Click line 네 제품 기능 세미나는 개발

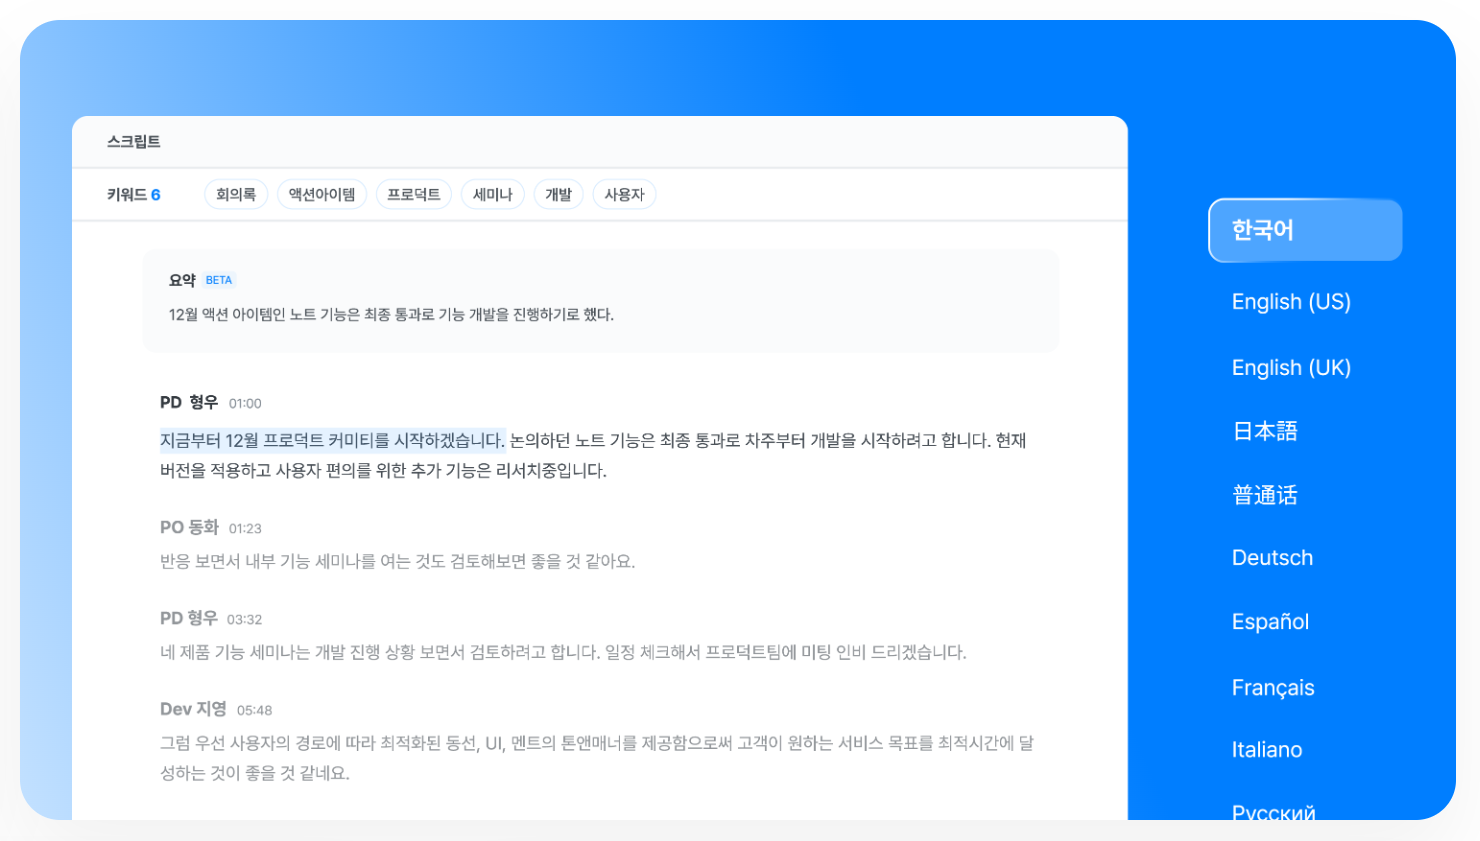[563, 653]
